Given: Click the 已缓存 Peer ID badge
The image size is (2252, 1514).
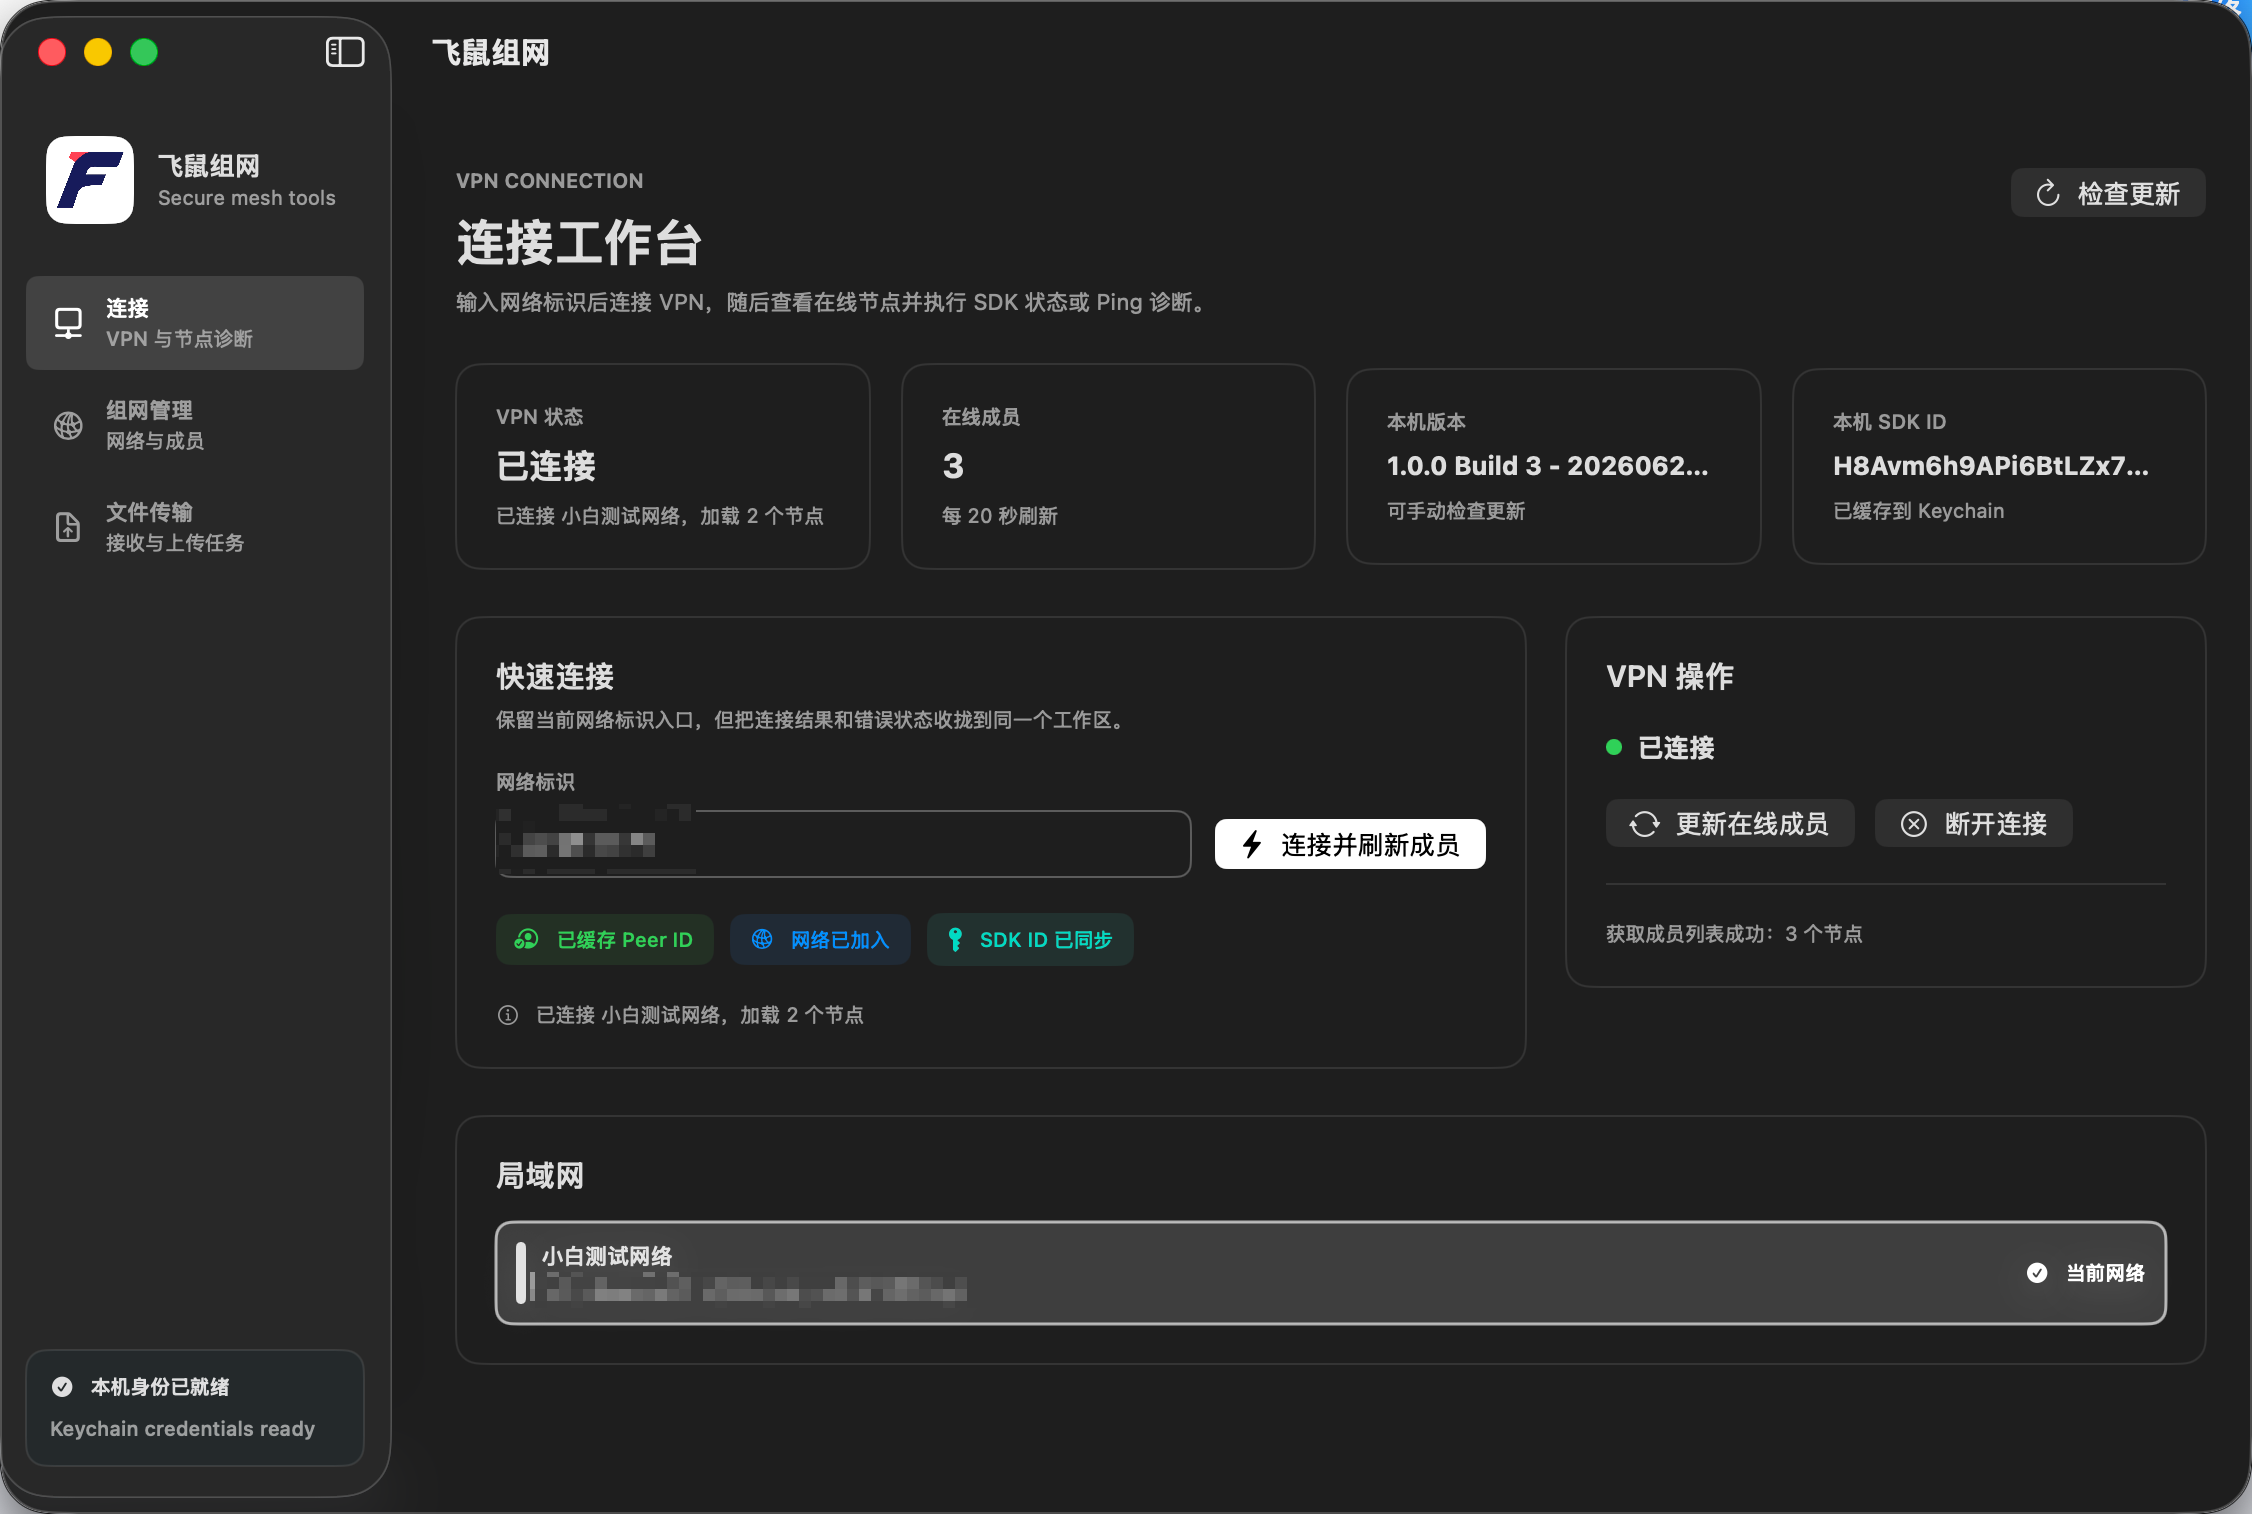Looking at the screenshot, I should click(x=605, y=940).
